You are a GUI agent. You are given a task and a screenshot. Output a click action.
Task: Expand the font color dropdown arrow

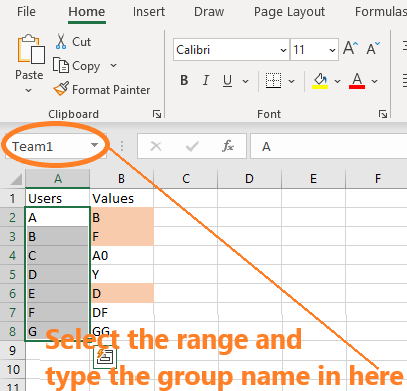pos(374,81)
